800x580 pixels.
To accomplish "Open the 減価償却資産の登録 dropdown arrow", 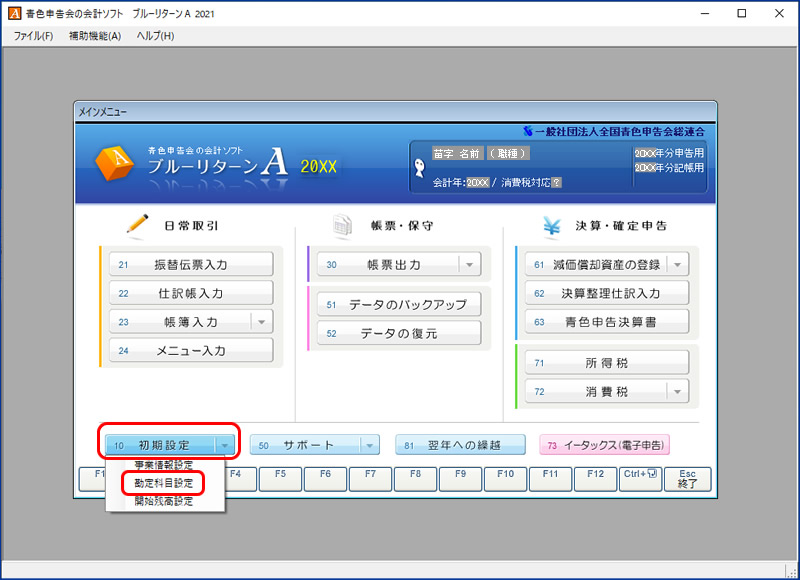I will pyautogui.click(x=677, y=265).
